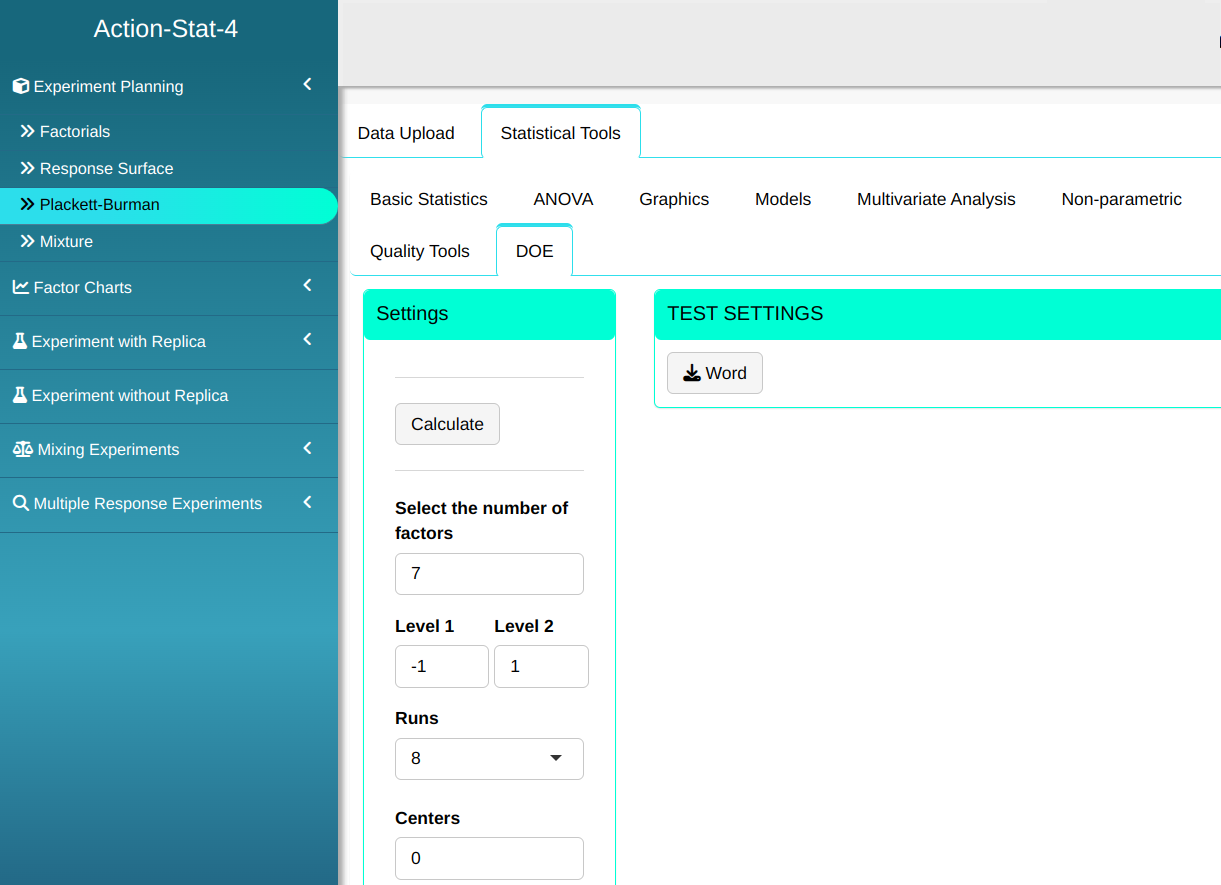Image resolution: width=1221 pixels, height=885 pixels.
Task: Click the magnifier icon for Multiple Response Experiments
Action: 20,503
